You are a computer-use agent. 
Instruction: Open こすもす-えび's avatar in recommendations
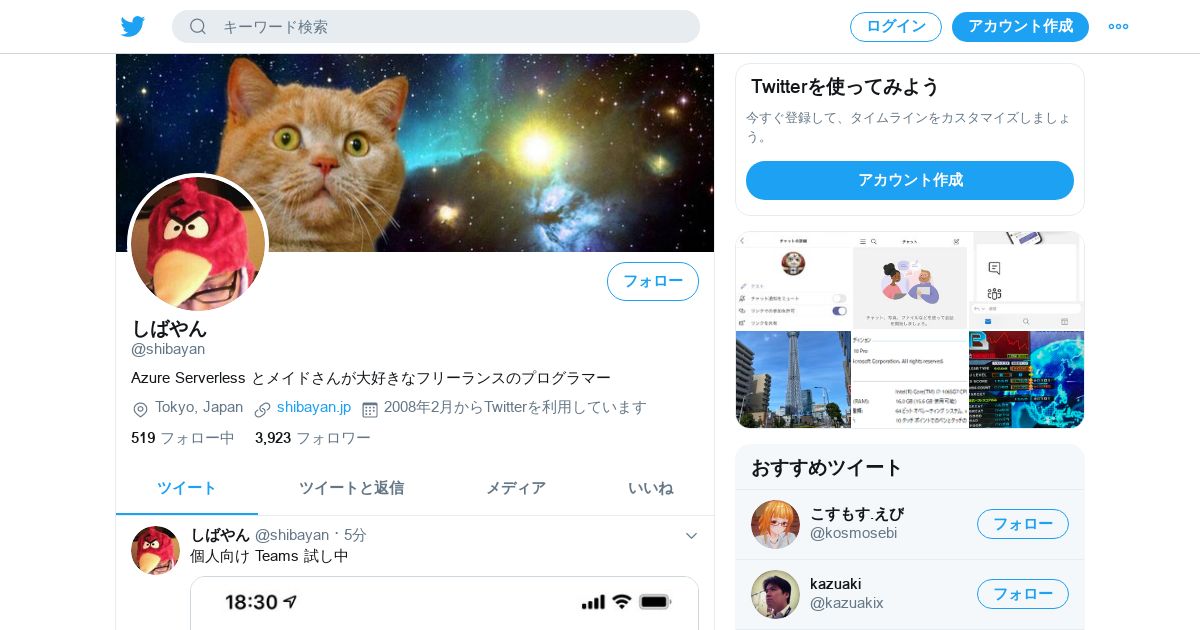click(x=775, y=524)
